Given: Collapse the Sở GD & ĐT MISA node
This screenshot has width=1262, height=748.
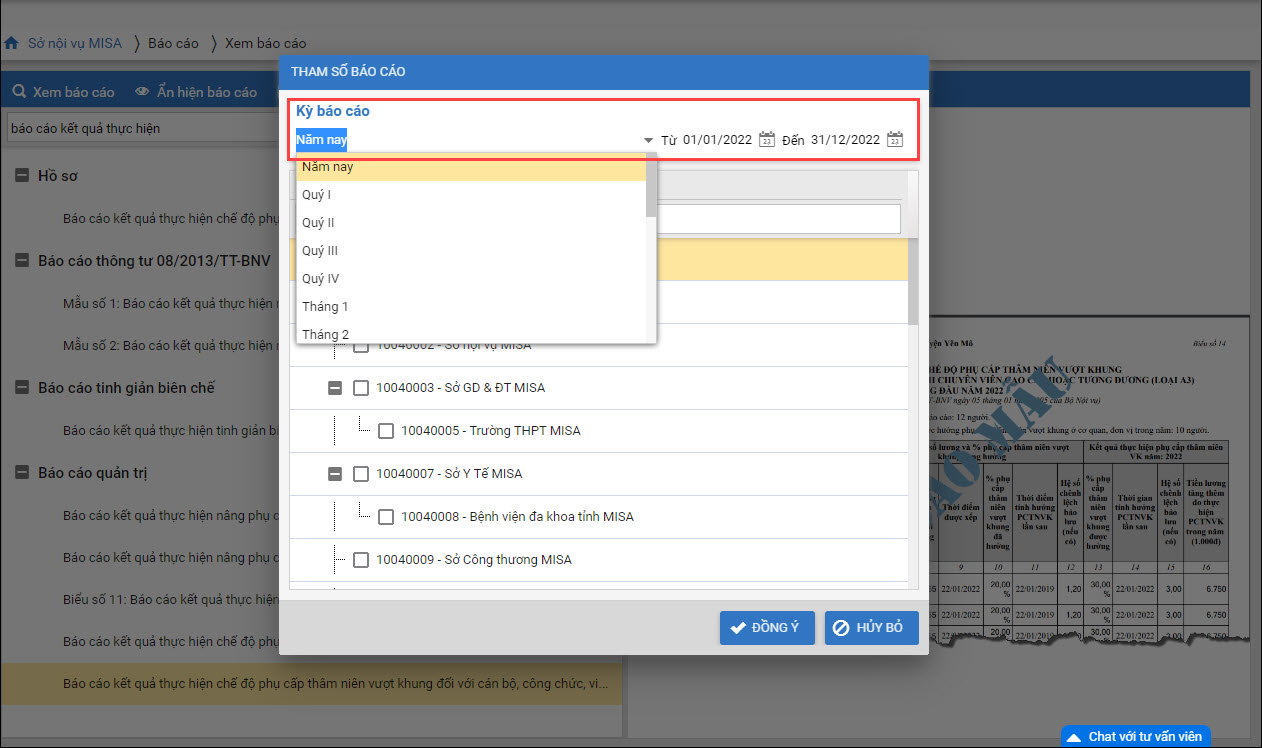Looking at the screenshot, I should [336, 388].
